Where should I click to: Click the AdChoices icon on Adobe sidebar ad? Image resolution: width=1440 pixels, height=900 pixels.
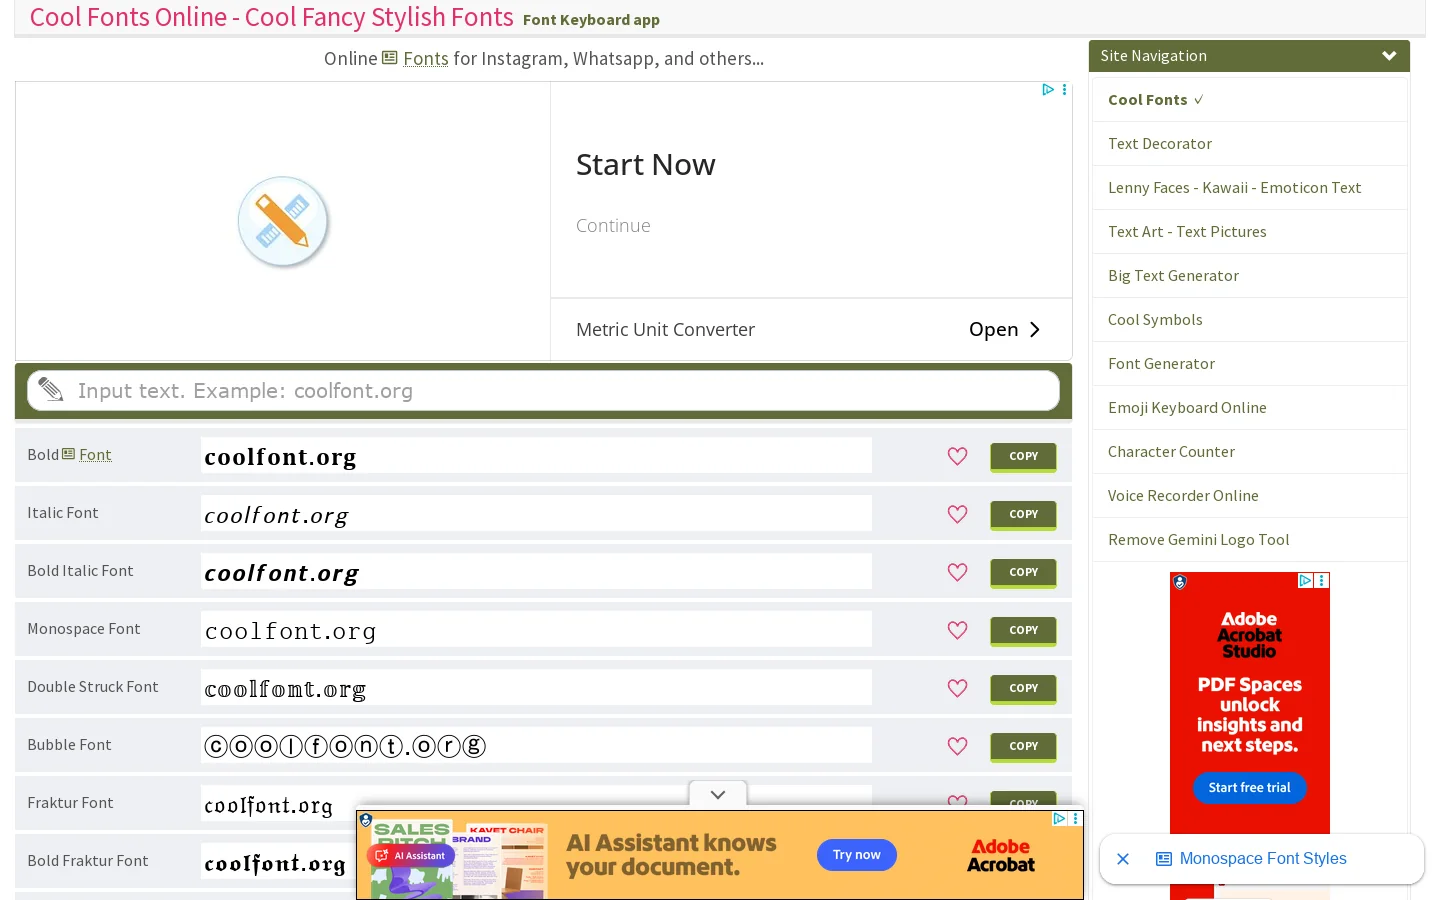click(1305, 580)
